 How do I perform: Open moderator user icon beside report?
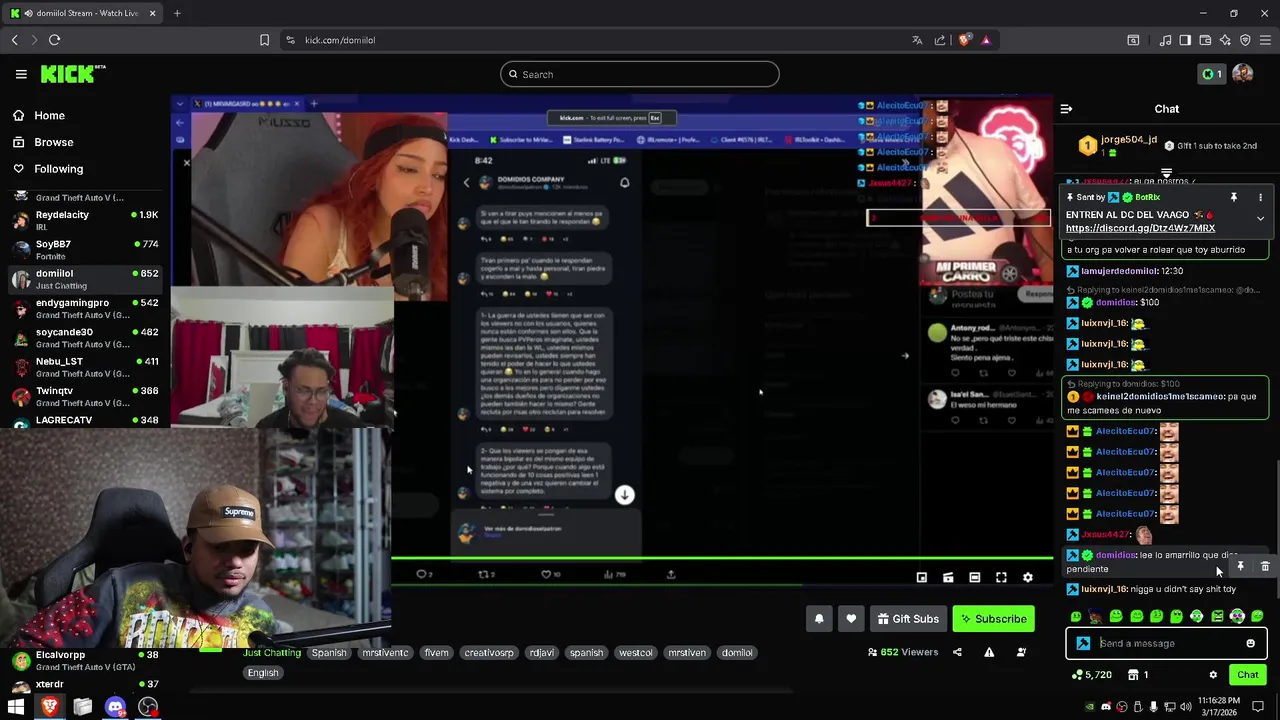1021,652
